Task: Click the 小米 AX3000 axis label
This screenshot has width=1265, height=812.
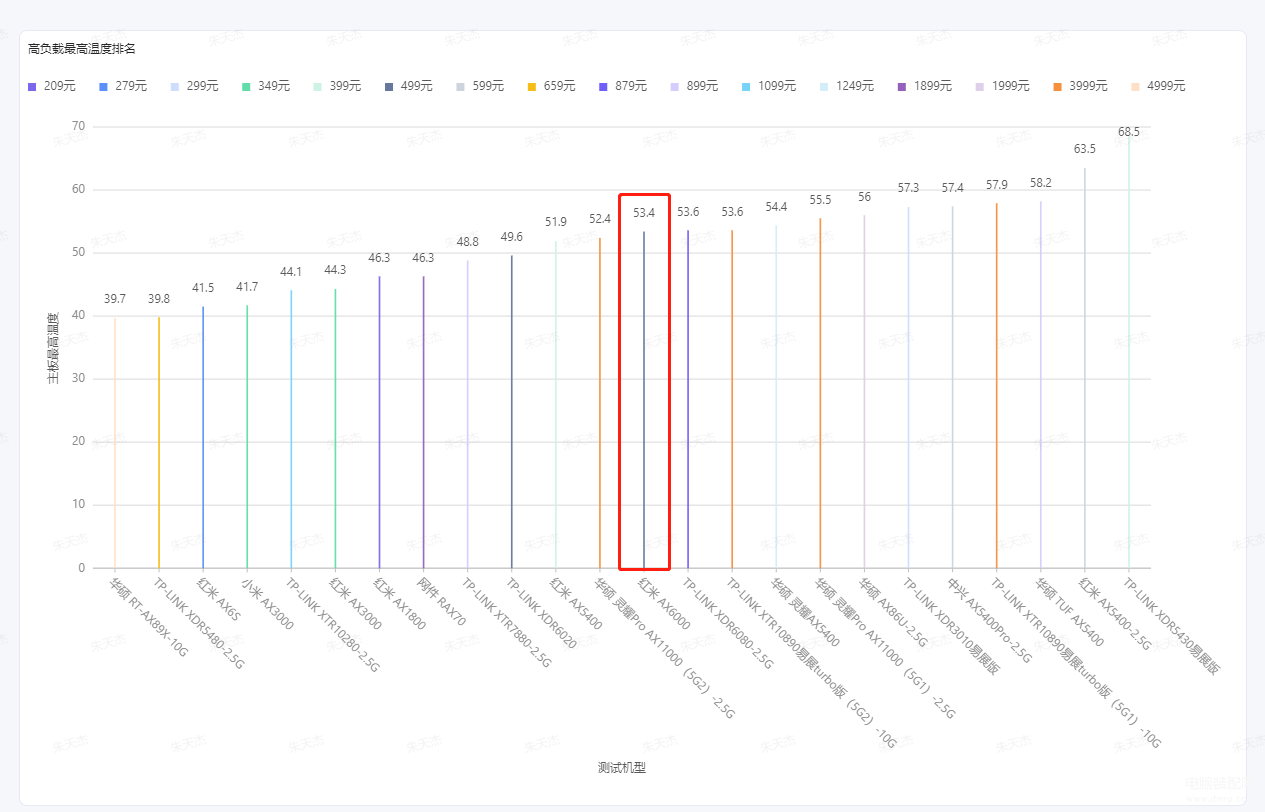Action: click(x=268, y=603)
